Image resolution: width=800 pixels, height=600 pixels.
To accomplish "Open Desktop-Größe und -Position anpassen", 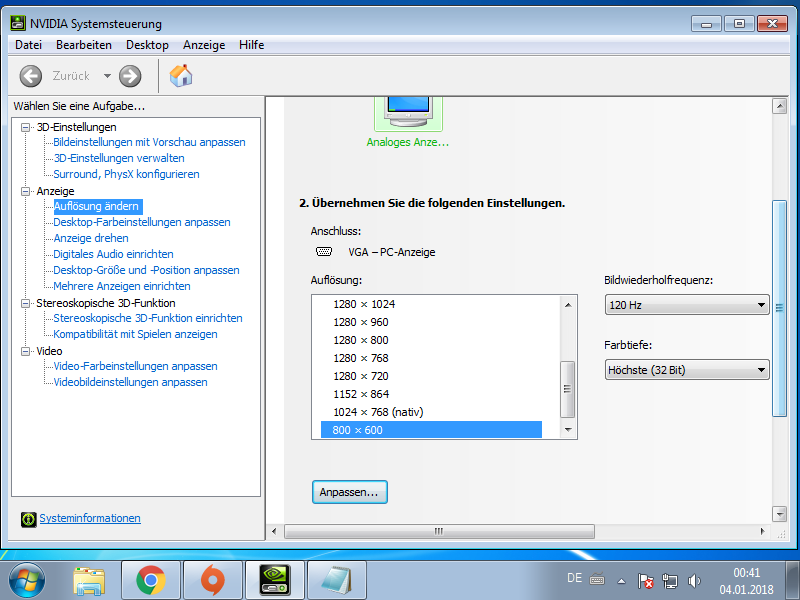I will coord(146,270).
